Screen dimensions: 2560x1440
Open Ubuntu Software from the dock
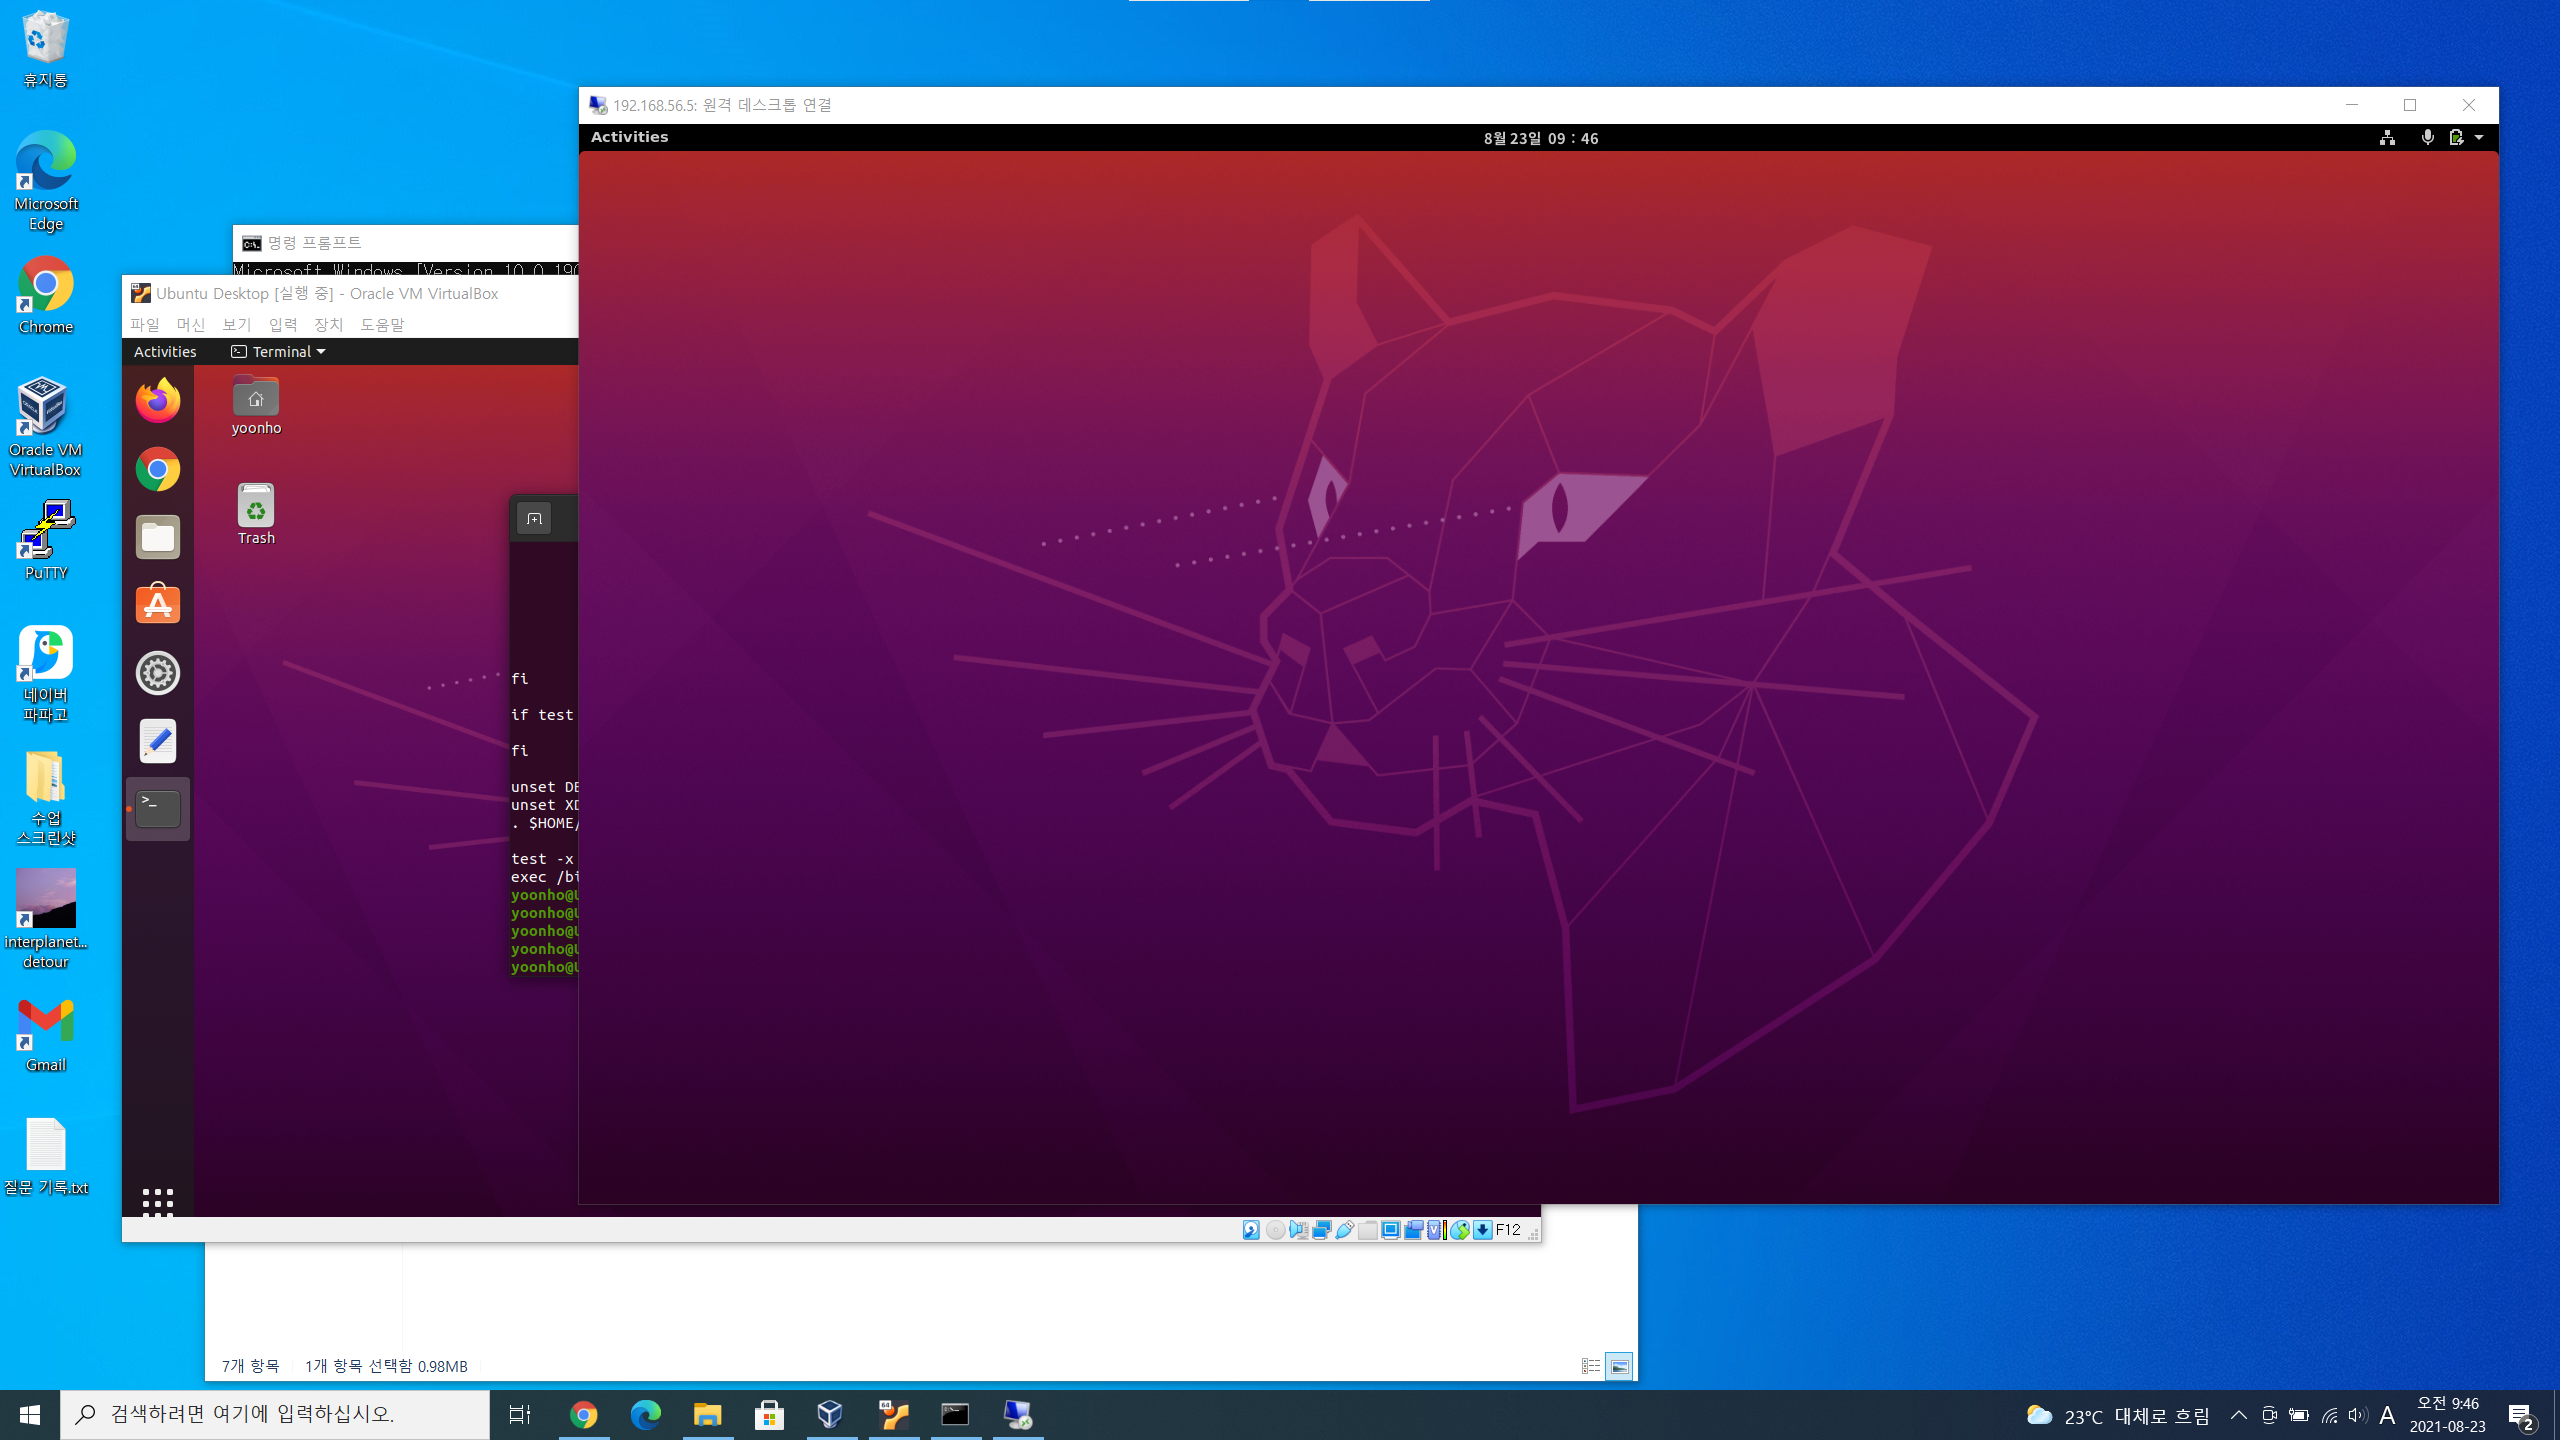[x=158, y=605]
